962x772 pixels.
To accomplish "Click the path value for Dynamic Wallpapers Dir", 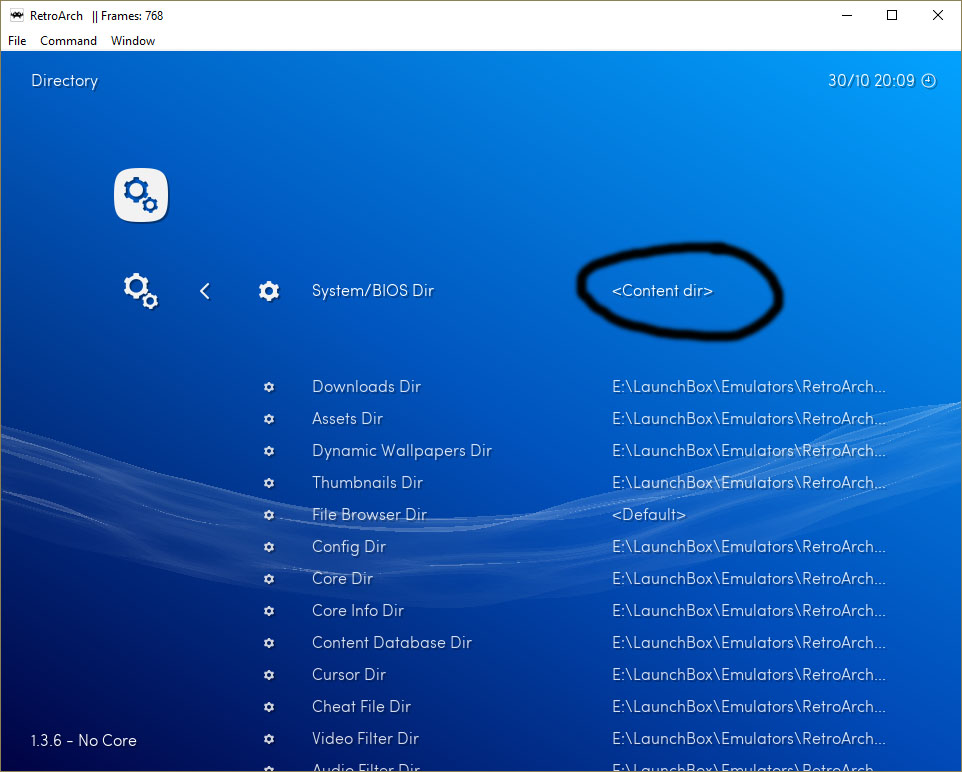I will pos(748,450).
